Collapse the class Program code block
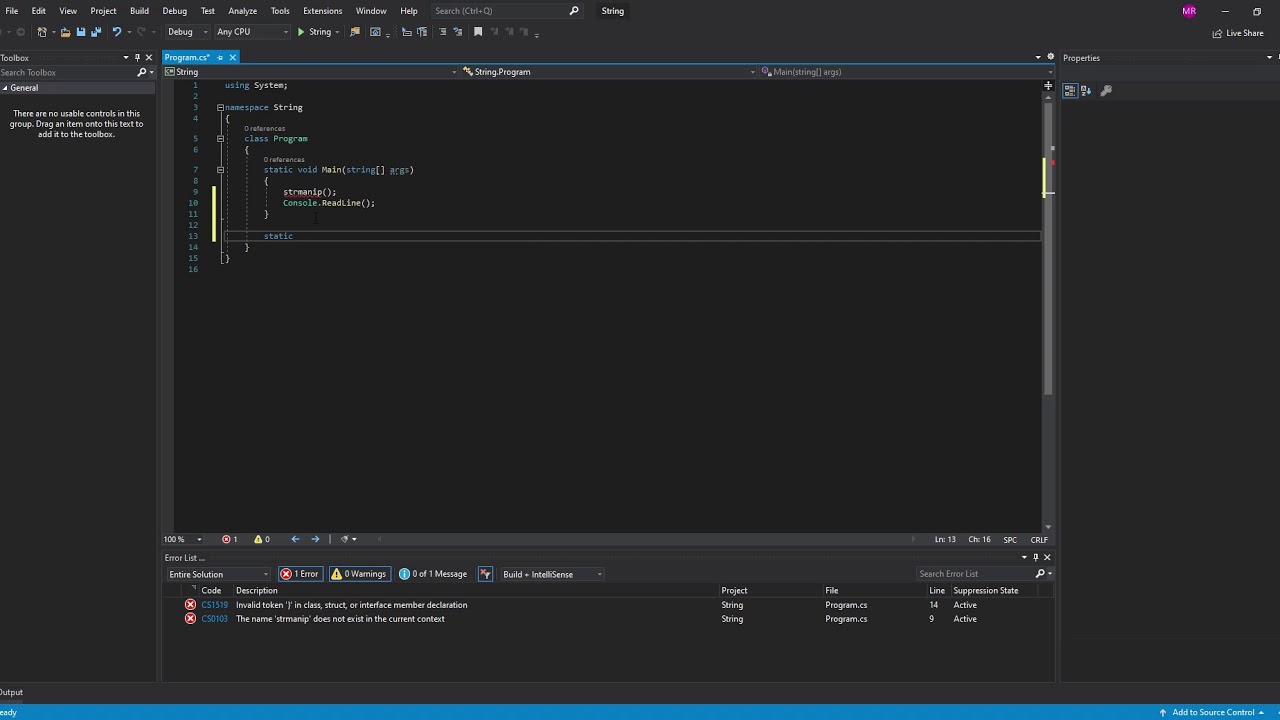The height and width of the screenshot is (720, 1280). tap(220, 139)
